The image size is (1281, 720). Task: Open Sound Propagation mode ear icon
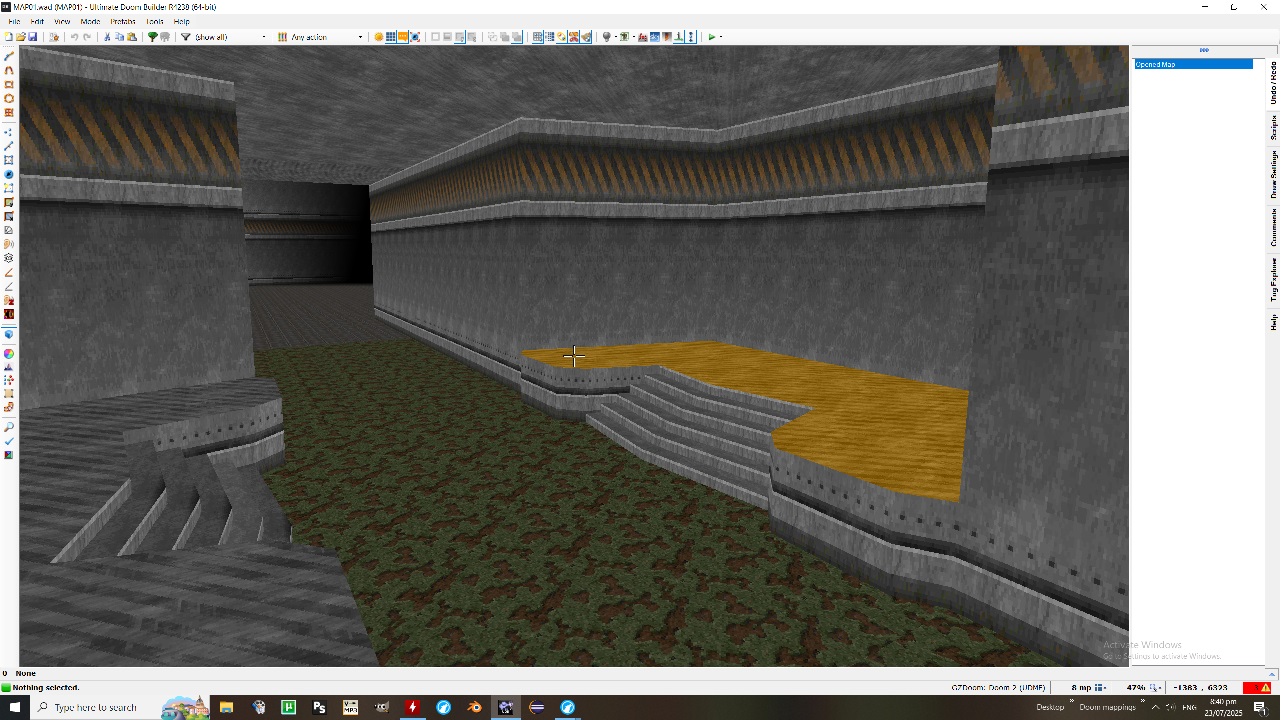[9, 244]
